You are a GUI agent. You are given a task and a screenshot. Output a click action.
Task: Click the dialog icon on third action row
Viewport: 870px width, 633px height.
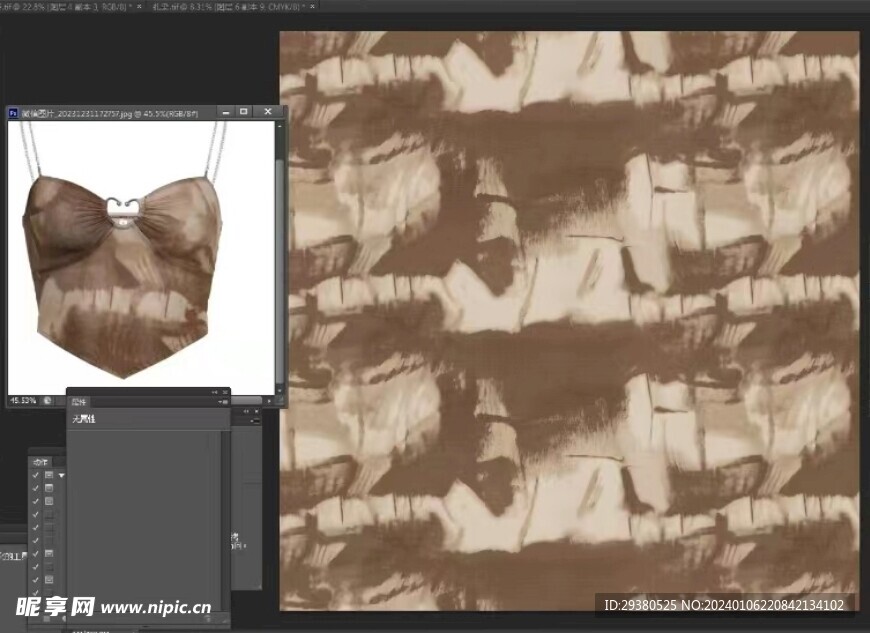tap(49, 501)
